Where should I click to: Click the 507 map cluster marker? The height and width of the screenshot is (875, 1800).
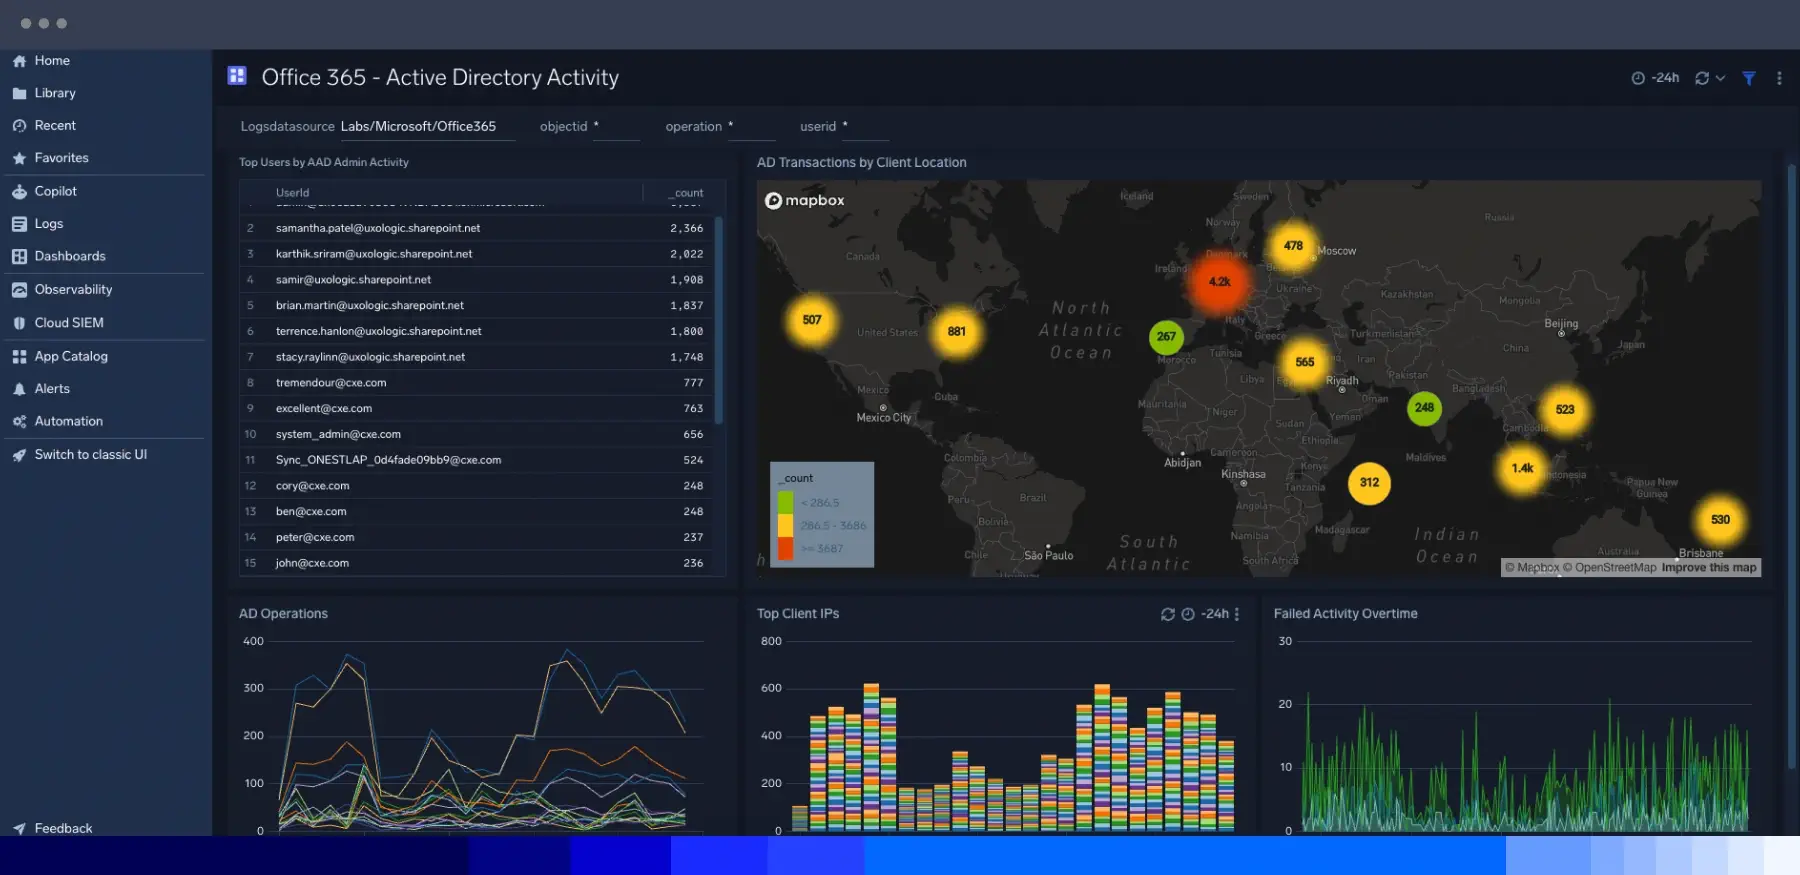pyautogui.click(x=812, y=320)
